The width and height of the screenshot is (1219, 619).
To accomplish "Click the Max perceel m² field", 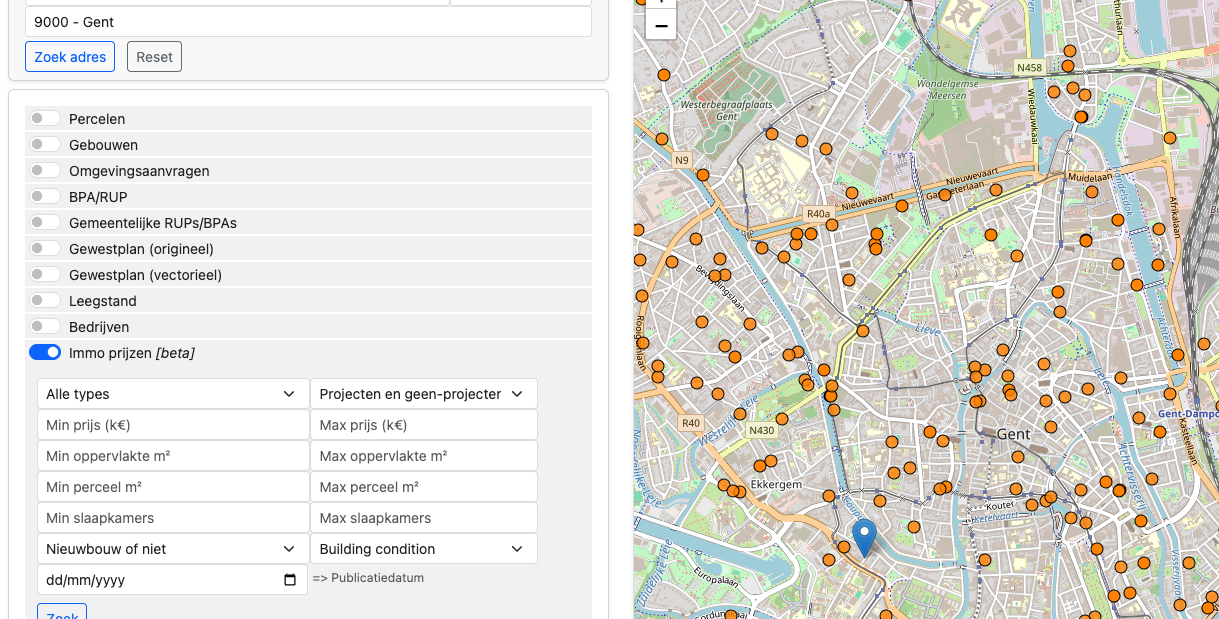I will coord(424,487).
